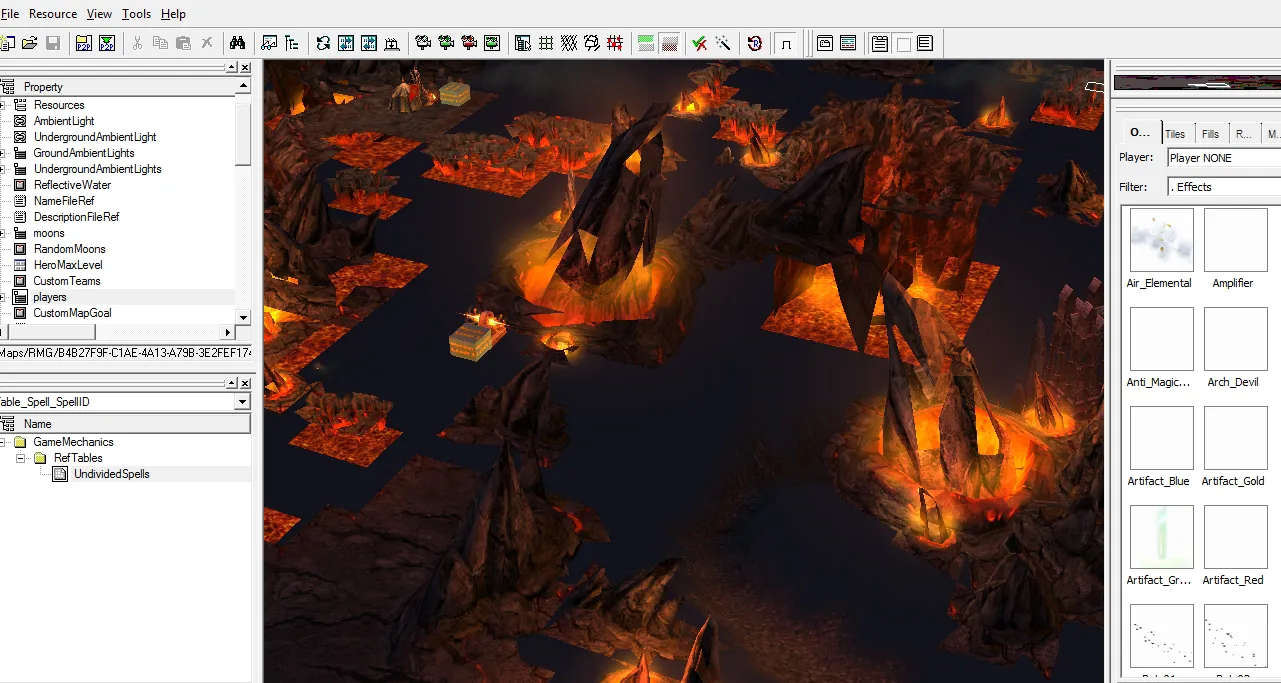
Task: Open the Player NONE dropdown
Action: tap(1224, 158)
